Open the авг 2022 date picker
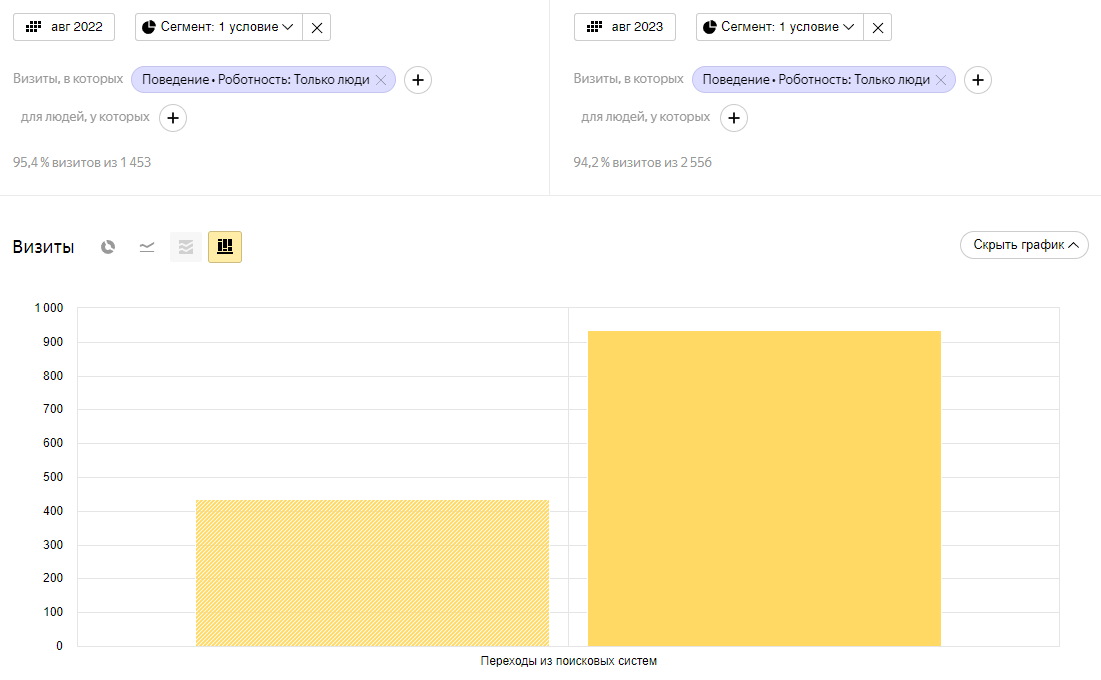Viewport: 1101px width, 680px height. (x=64, y=27)
